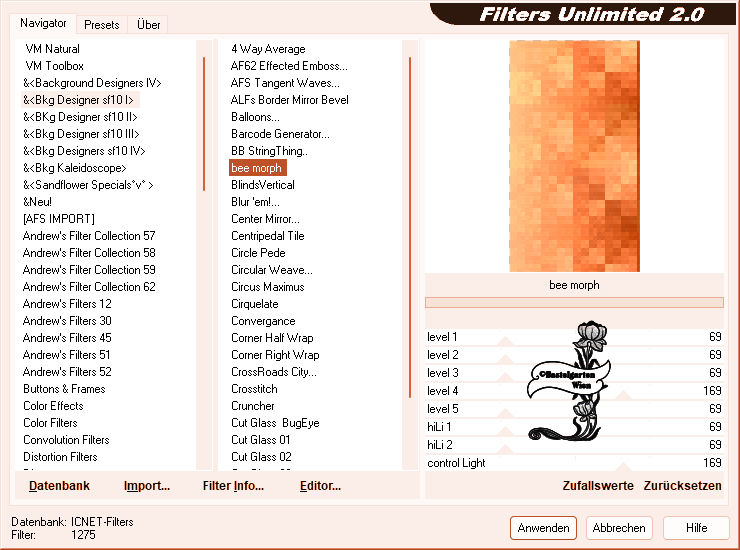
Task: Click the Anwenden button
Action: 543,528
